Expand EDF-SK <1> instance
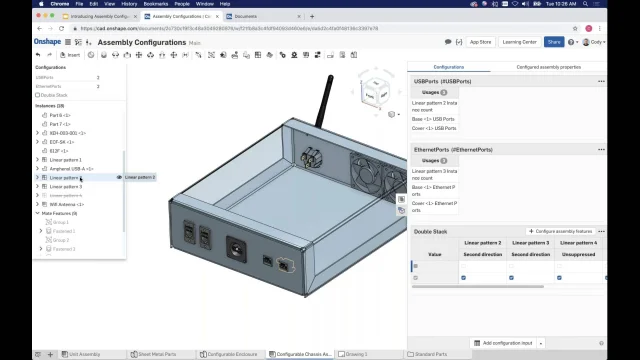The width and height of the screenshot is (640, 360). 38,142
